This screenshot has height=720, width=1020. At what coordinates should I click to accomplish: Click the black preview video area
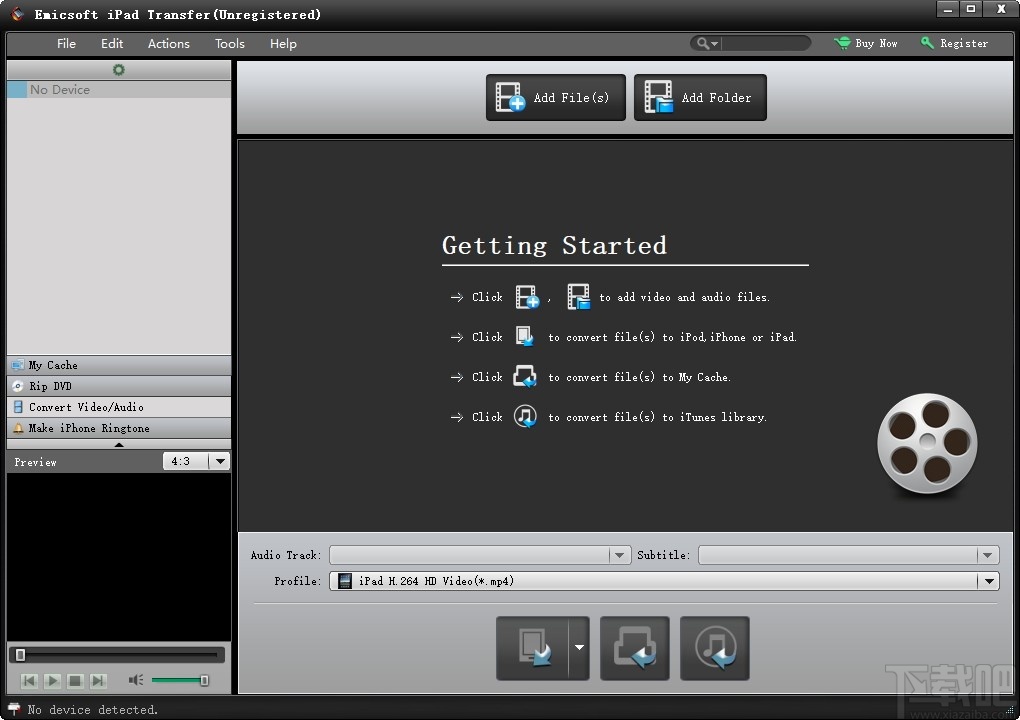coord(119,557)
